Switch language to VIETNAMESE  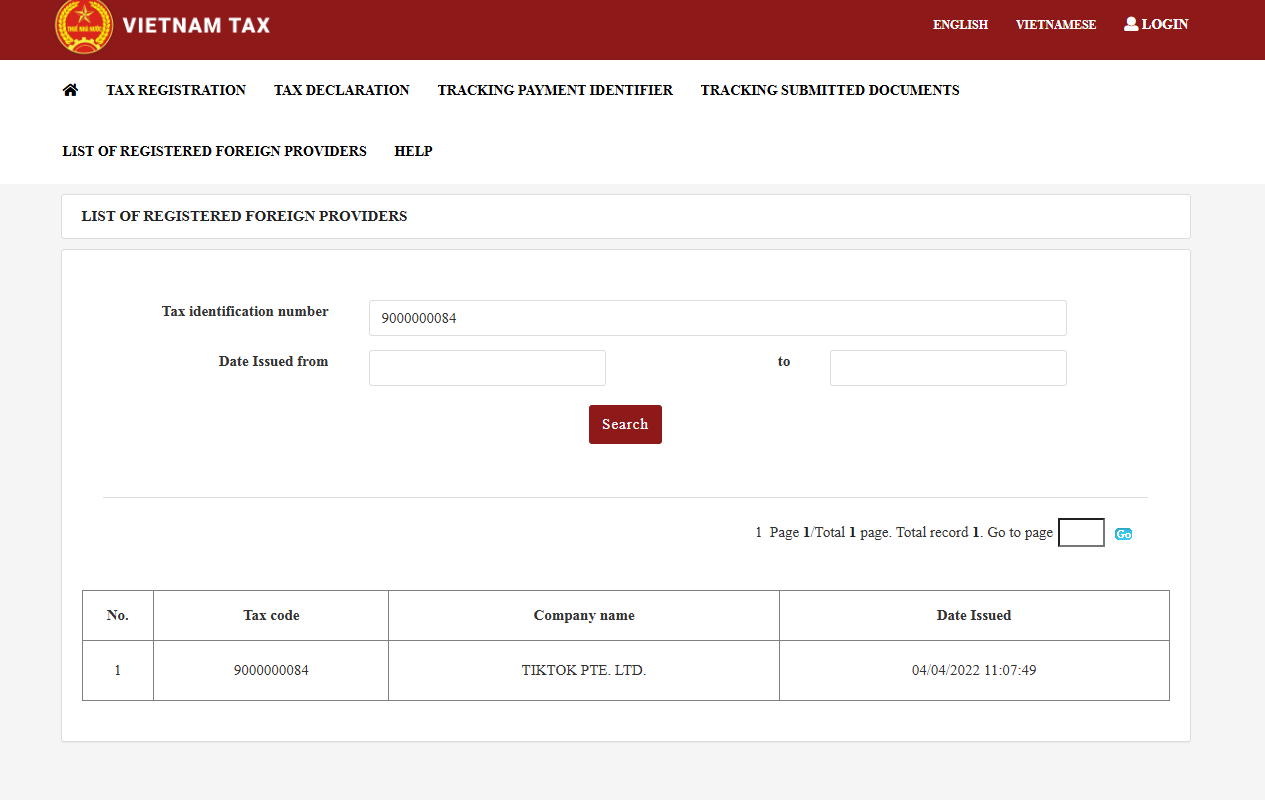pos(1055,25)
